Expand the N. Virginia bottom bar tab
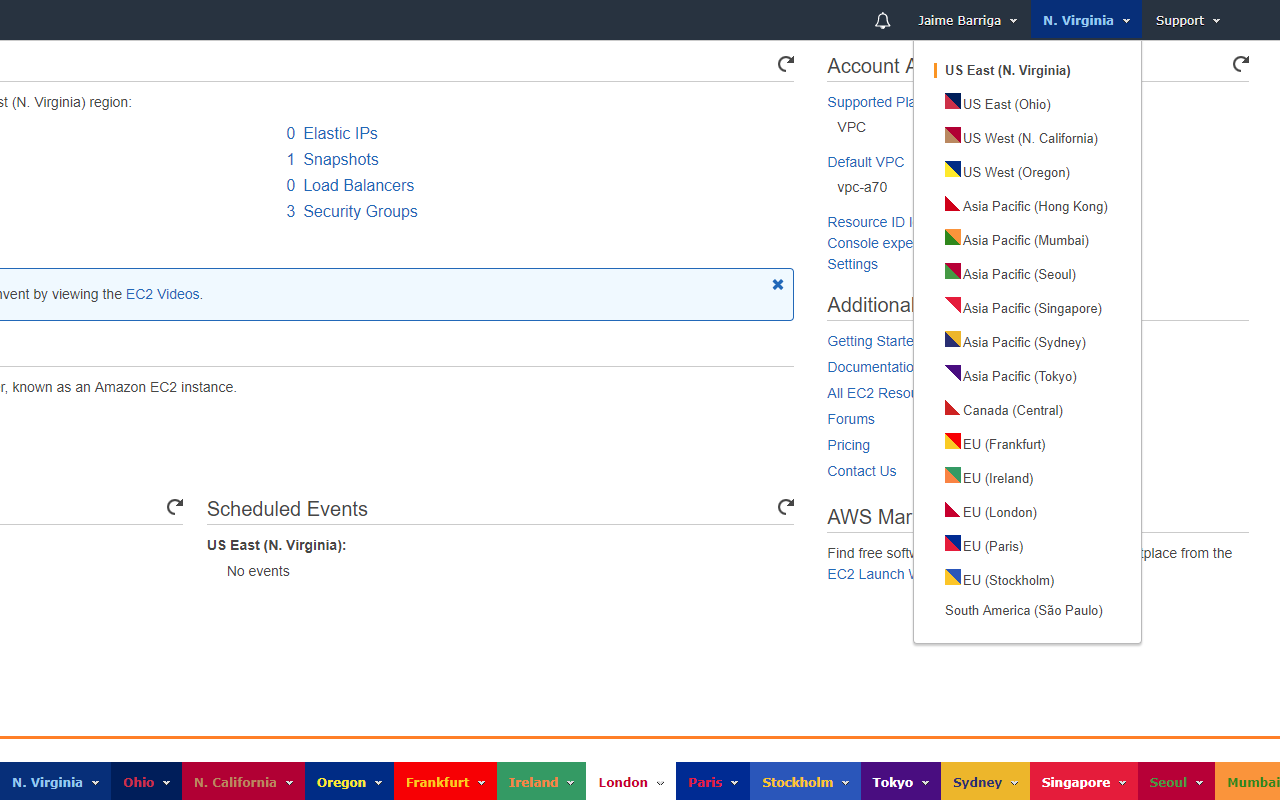This screenshot has height=800, width=1280. pos(55,782)
